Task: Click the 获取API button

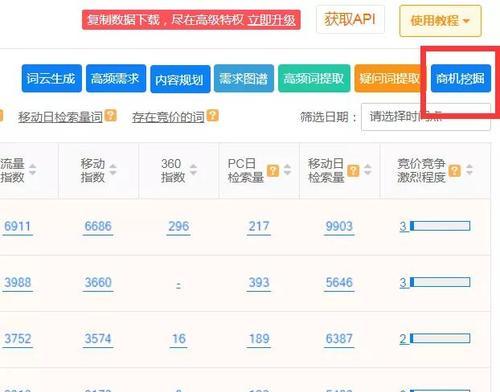Action: tap(350, 19)
